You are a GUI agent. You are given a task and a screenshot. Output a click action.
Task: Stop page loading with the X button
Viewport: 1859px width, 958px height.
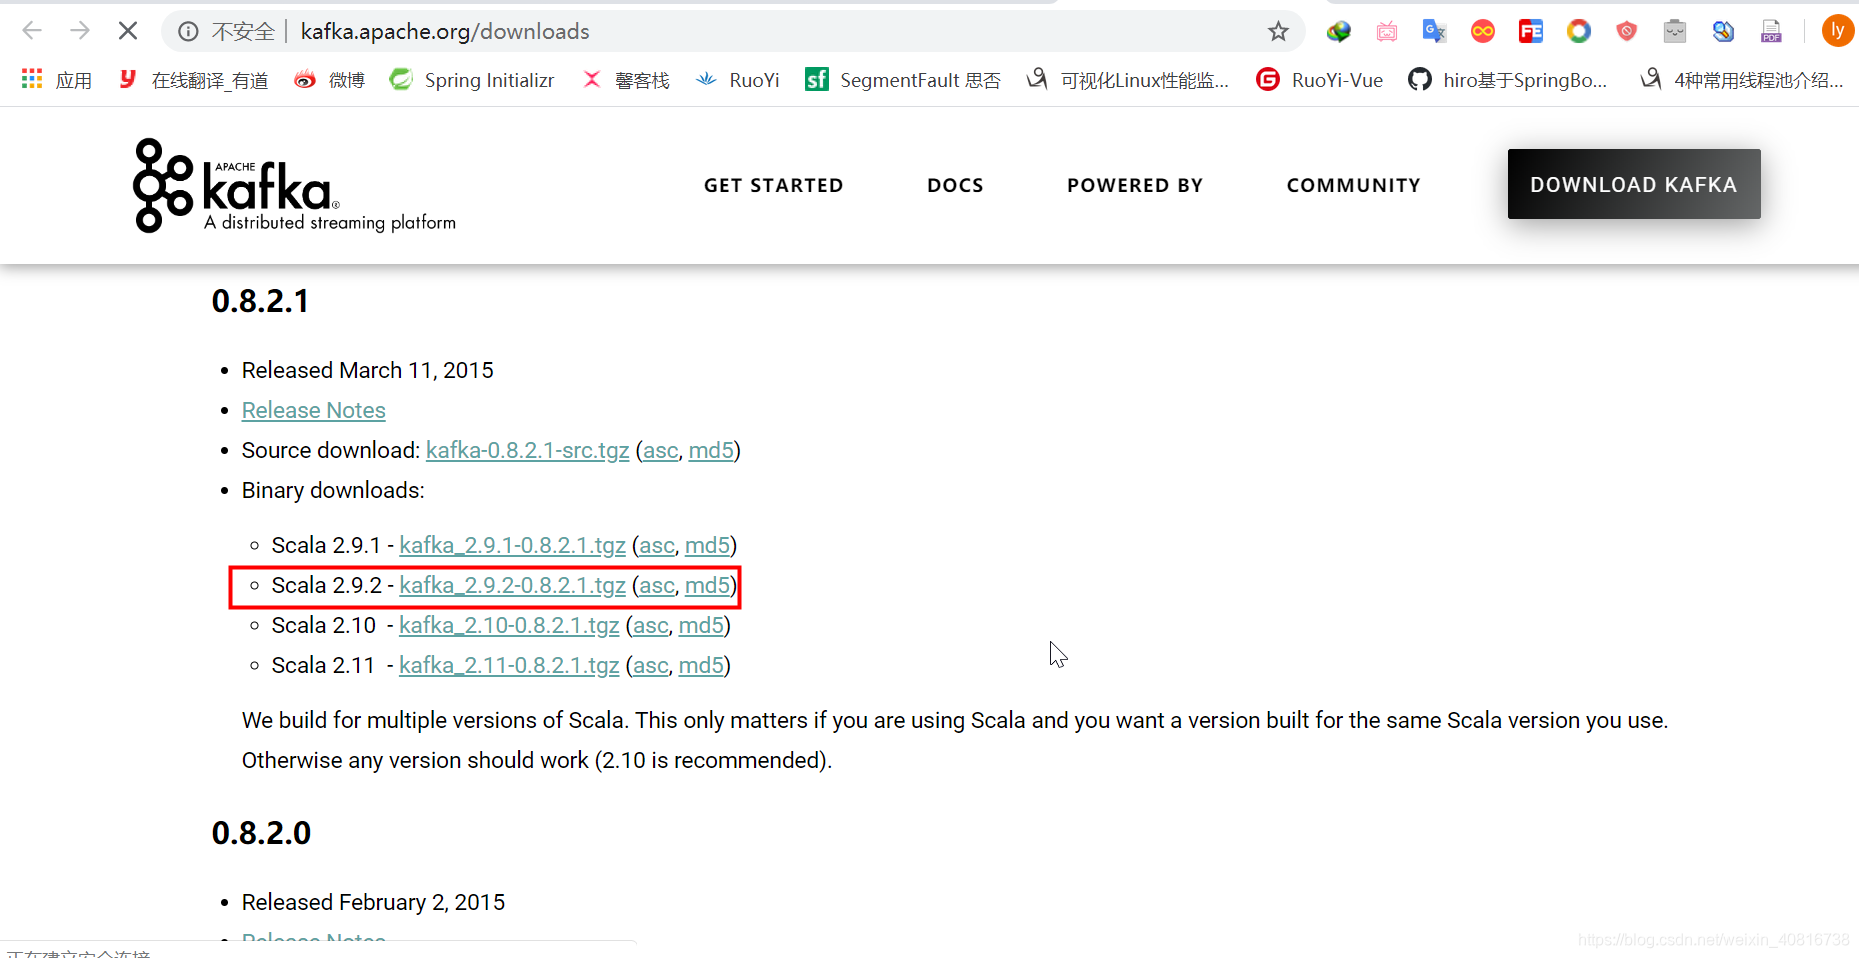pos(128,31)
